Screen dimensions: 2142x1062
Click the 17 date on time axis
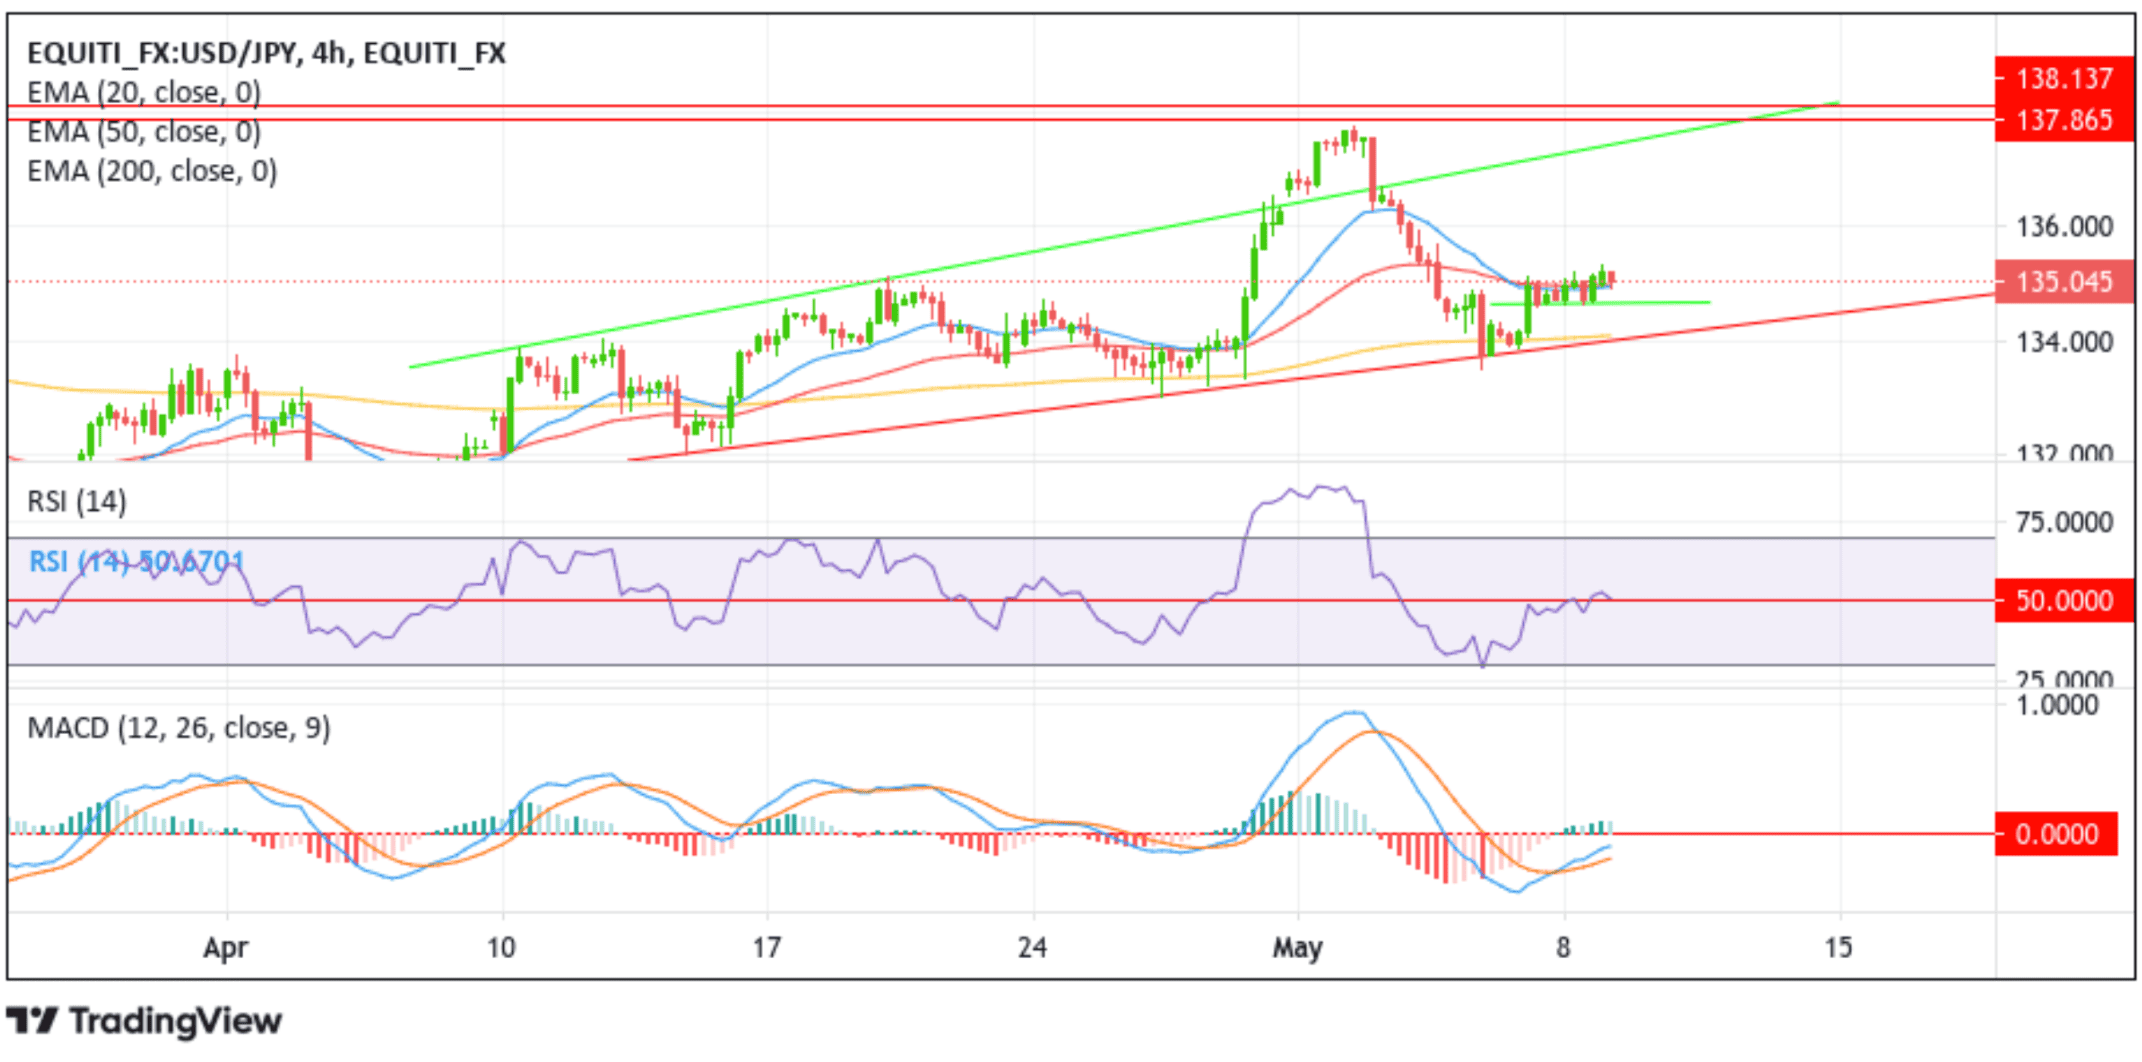pyautogui.click(x=766, y=946)
